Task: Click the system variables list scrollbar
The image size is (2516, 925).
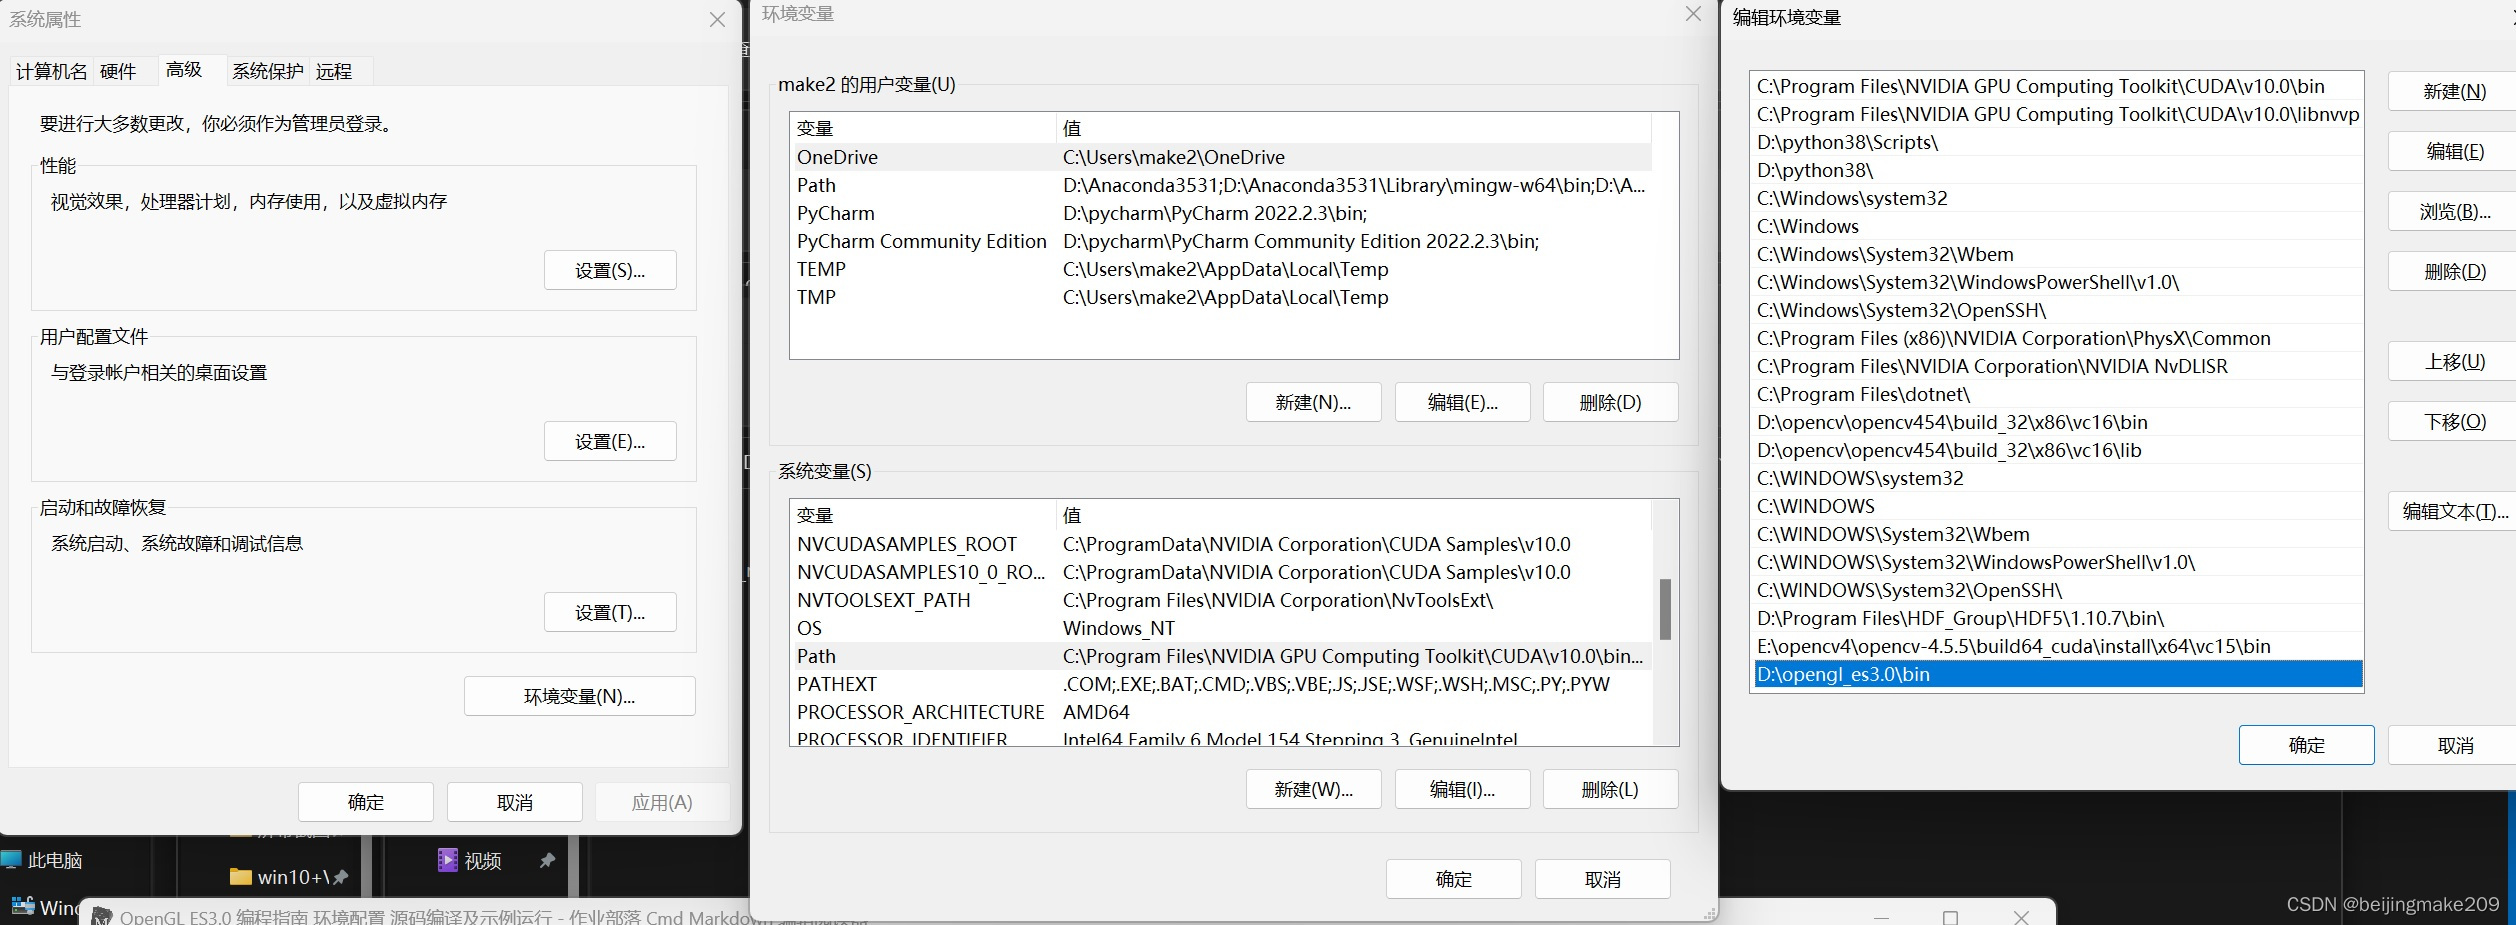Action: 1665,608
